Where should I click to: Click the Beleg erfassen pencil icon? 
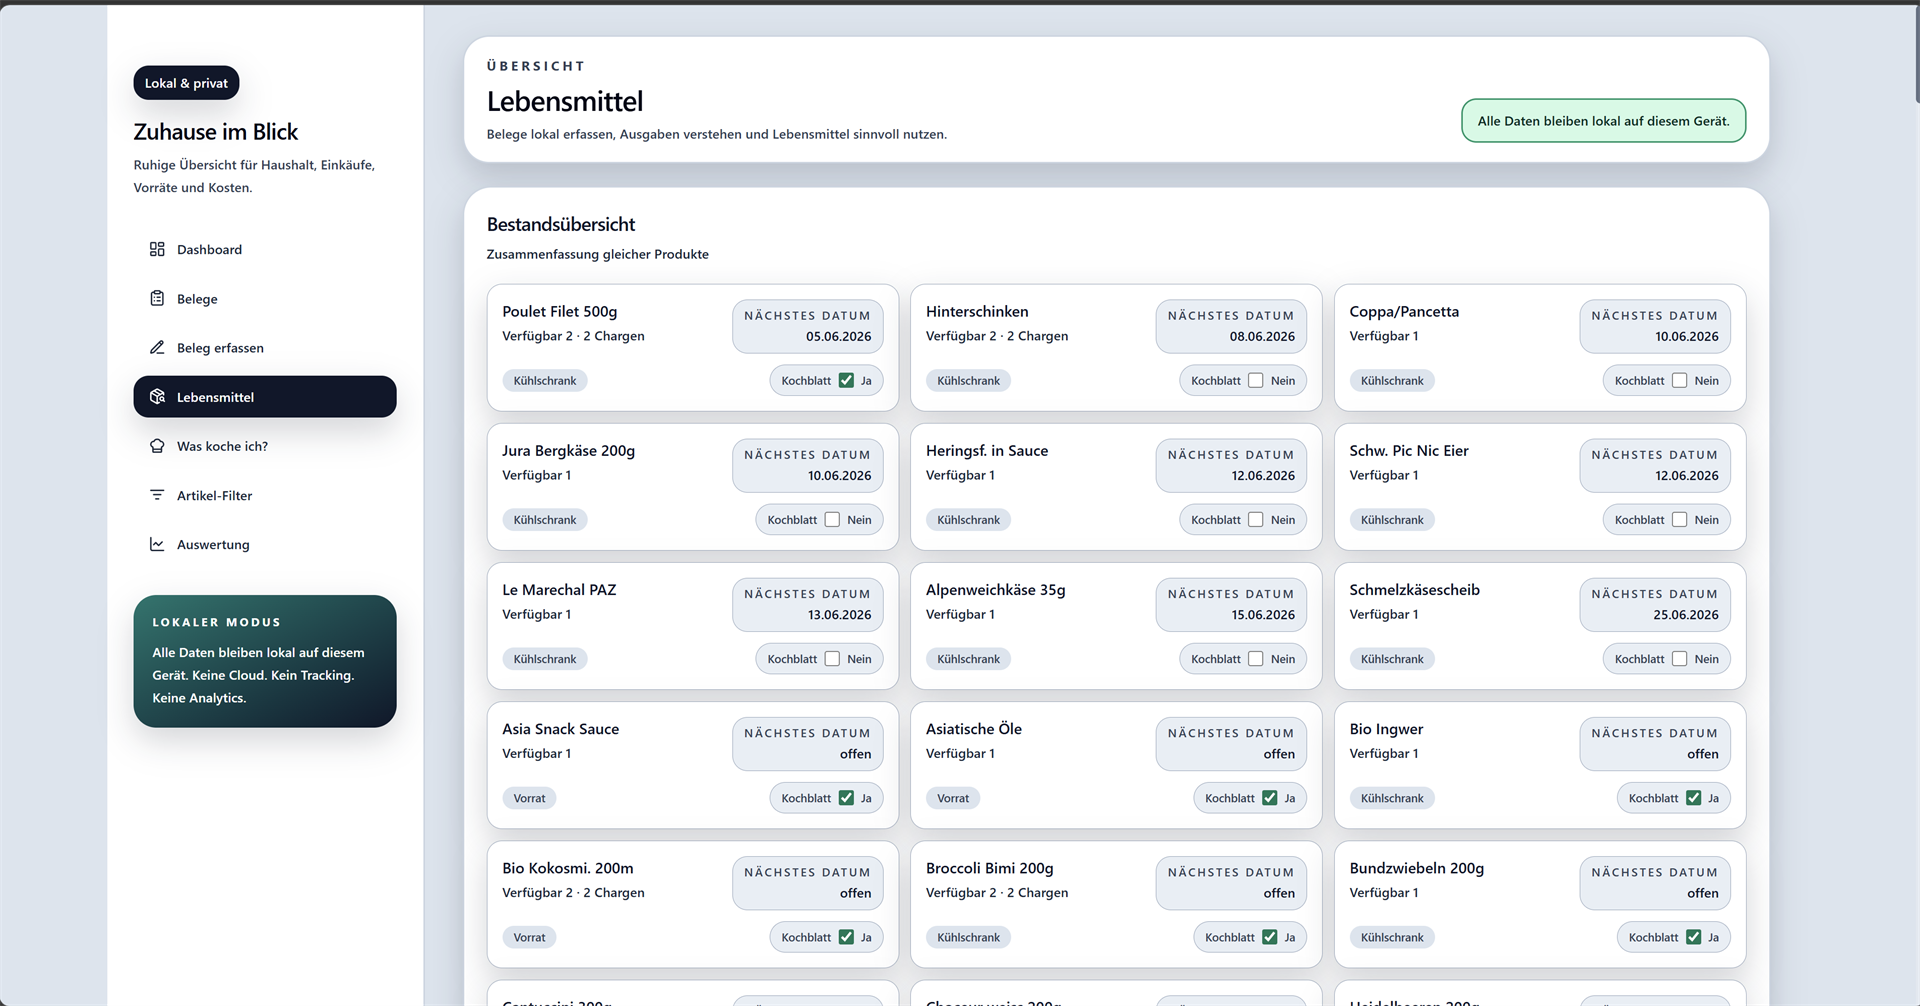157,347
